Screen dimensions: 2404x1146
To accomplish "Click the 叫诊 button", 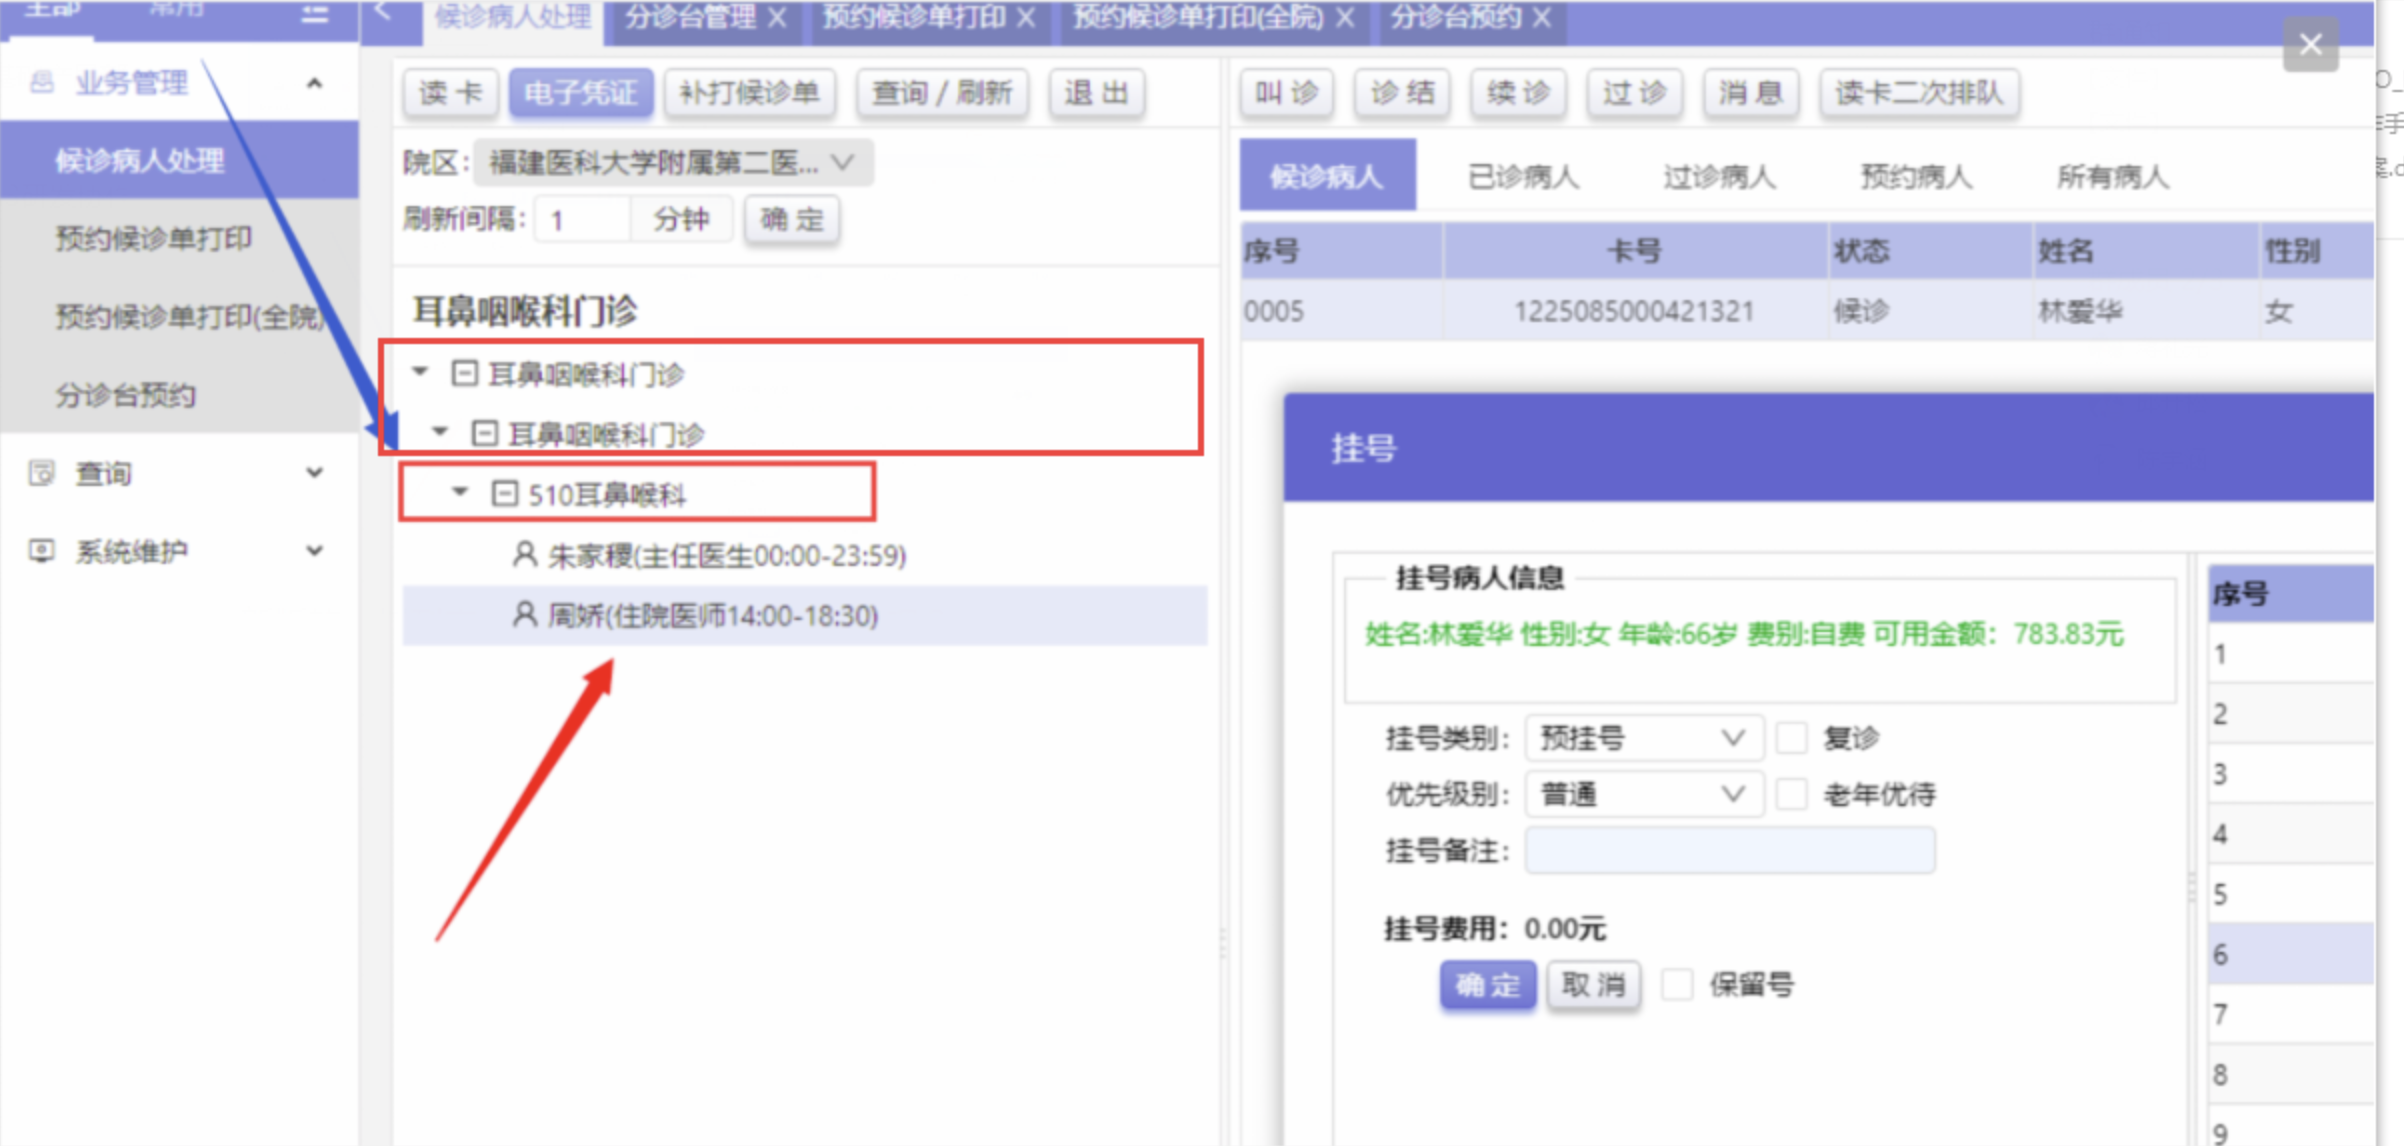I will point(1286,93).
